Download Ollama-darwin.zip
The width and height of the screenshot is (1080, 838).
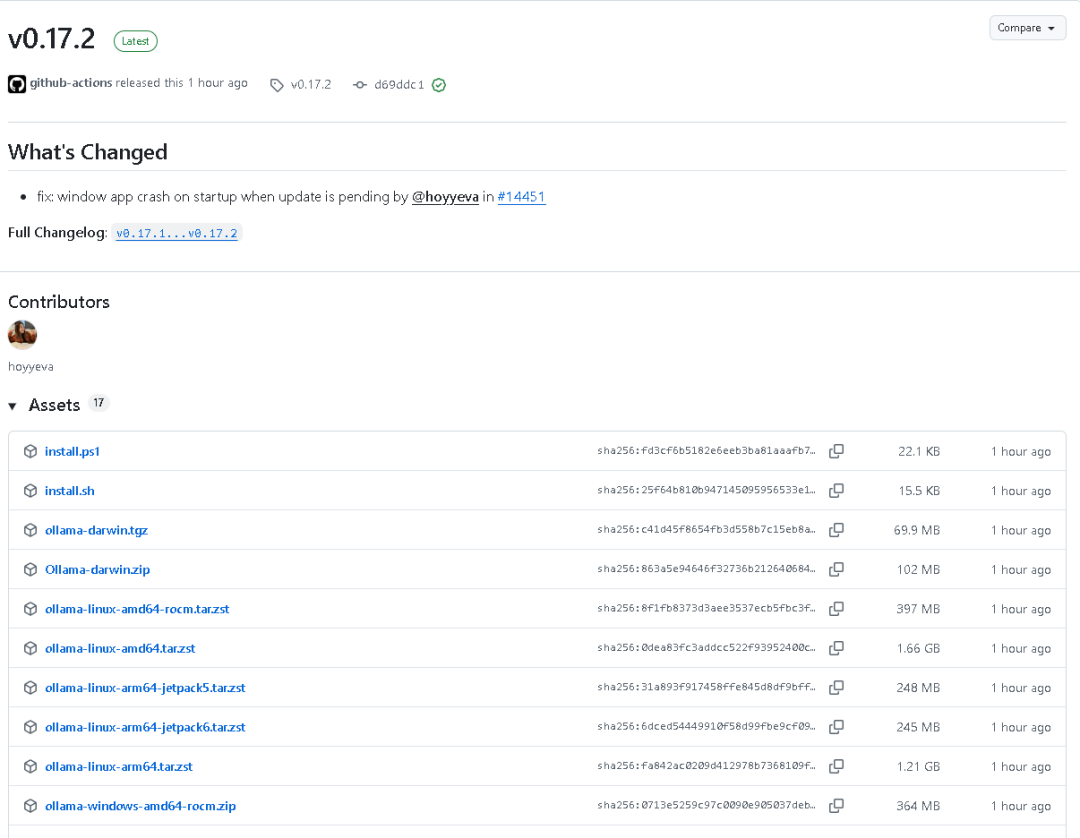pyautogui.click(x=97, y=569)
